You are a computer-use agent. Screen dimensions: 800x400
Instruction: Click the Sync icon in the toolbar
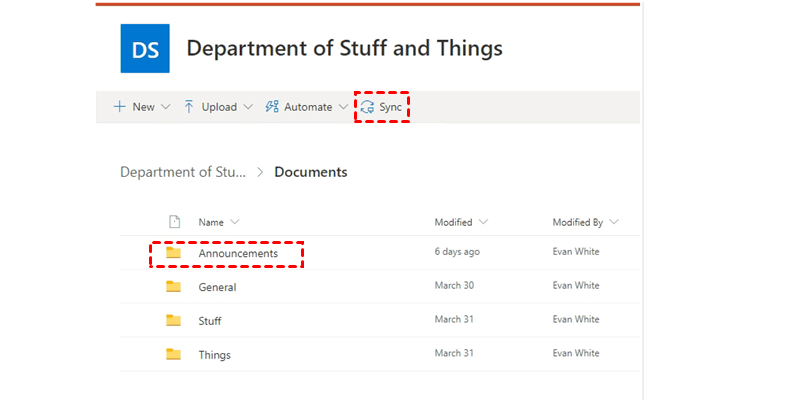368,107
